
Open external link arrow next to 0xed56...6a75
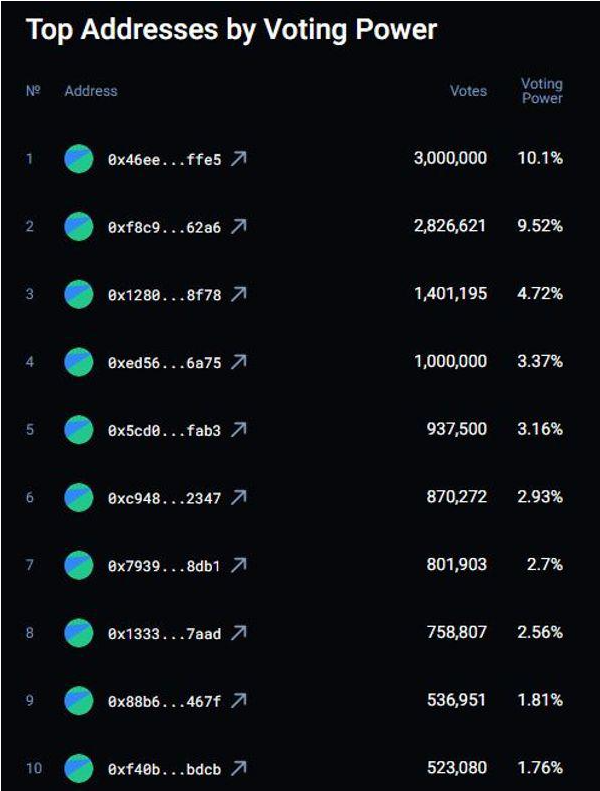238,362
